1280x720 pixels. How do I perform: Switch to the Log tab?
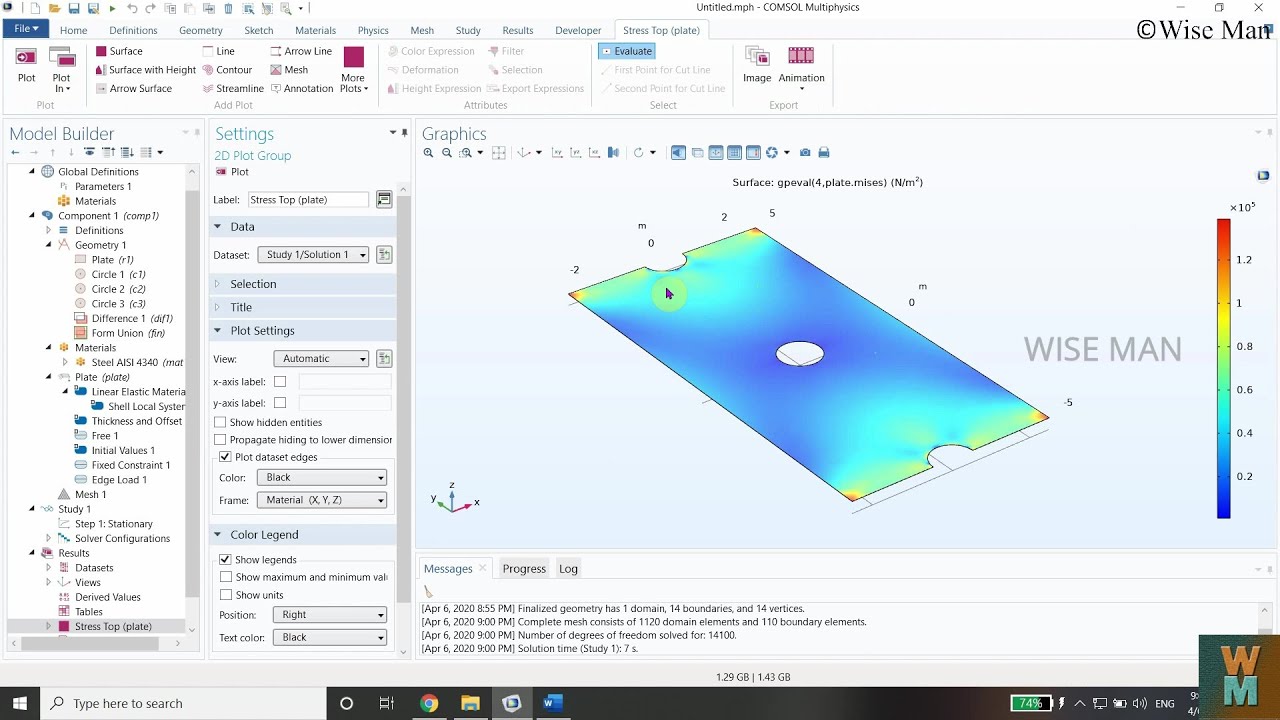568,569
